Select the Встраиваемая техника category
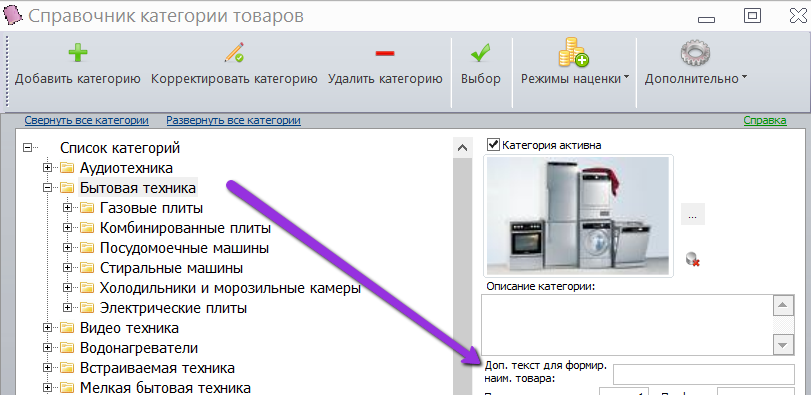 pyautogui.click(x=157, y=368)
